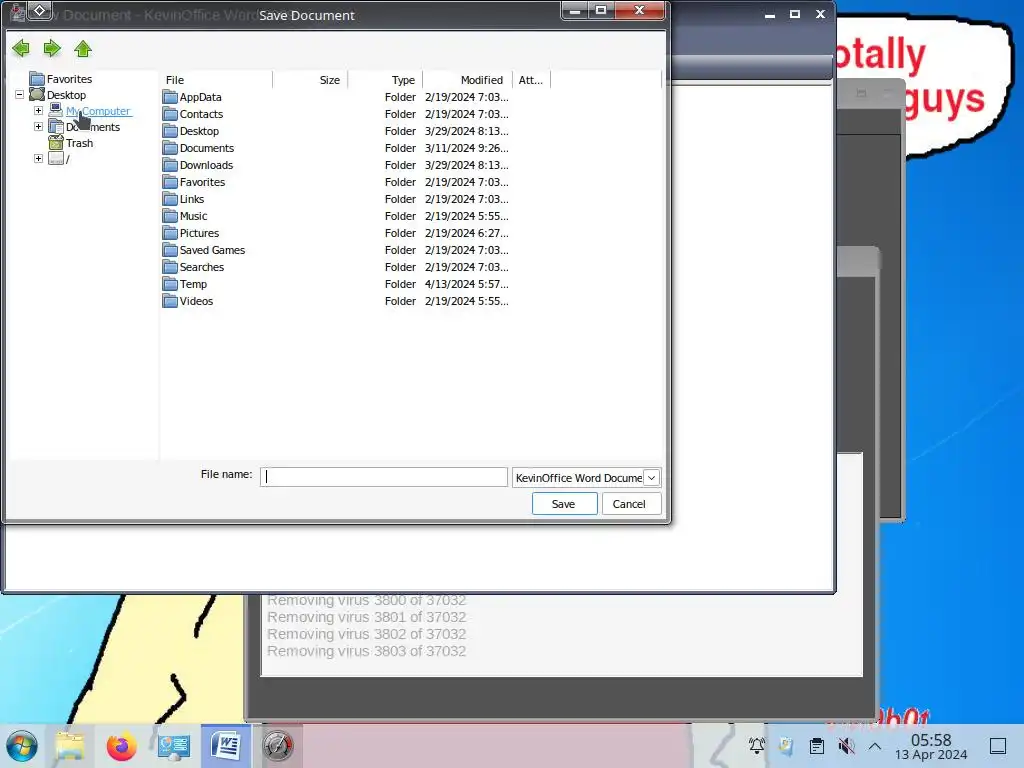Switch to the Word taskbar icon
This screenshot has height=768, width=1024.
(226, 746)
